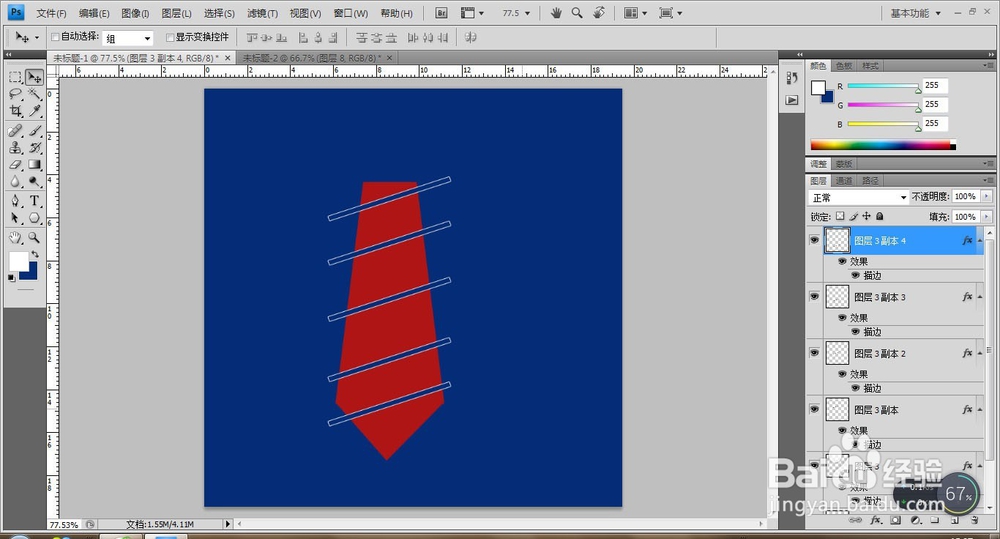Click foreground color swatch in toolbox
The height and width of the screenshot is (539, 1000).
coord(18,260)
